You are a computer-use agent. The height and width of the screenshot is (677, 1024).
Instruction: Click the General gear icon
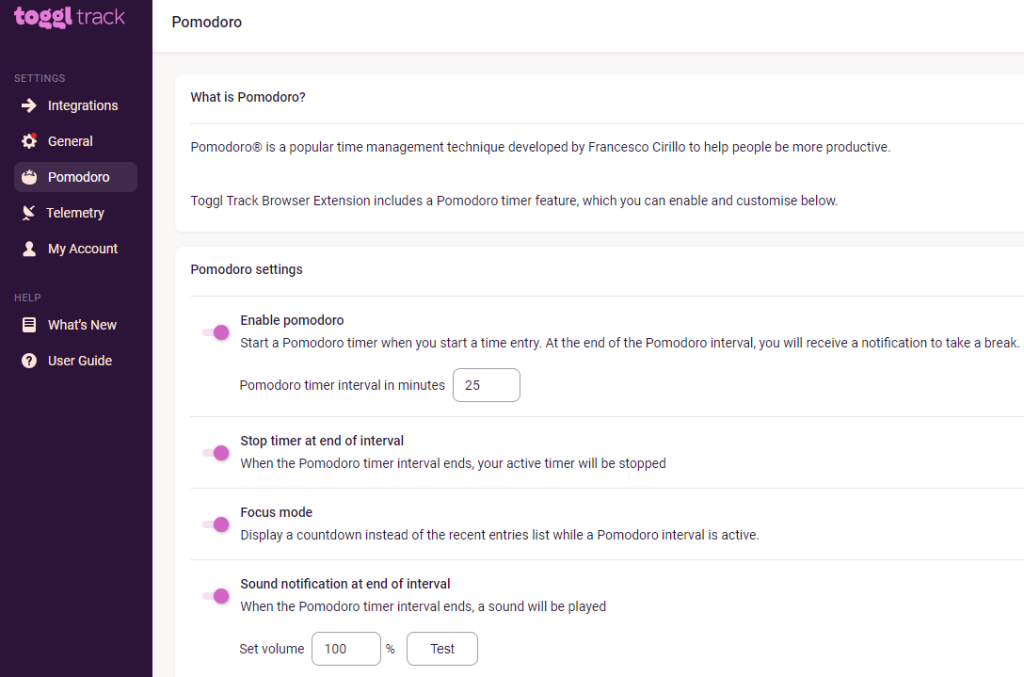[x=29, y=141]
